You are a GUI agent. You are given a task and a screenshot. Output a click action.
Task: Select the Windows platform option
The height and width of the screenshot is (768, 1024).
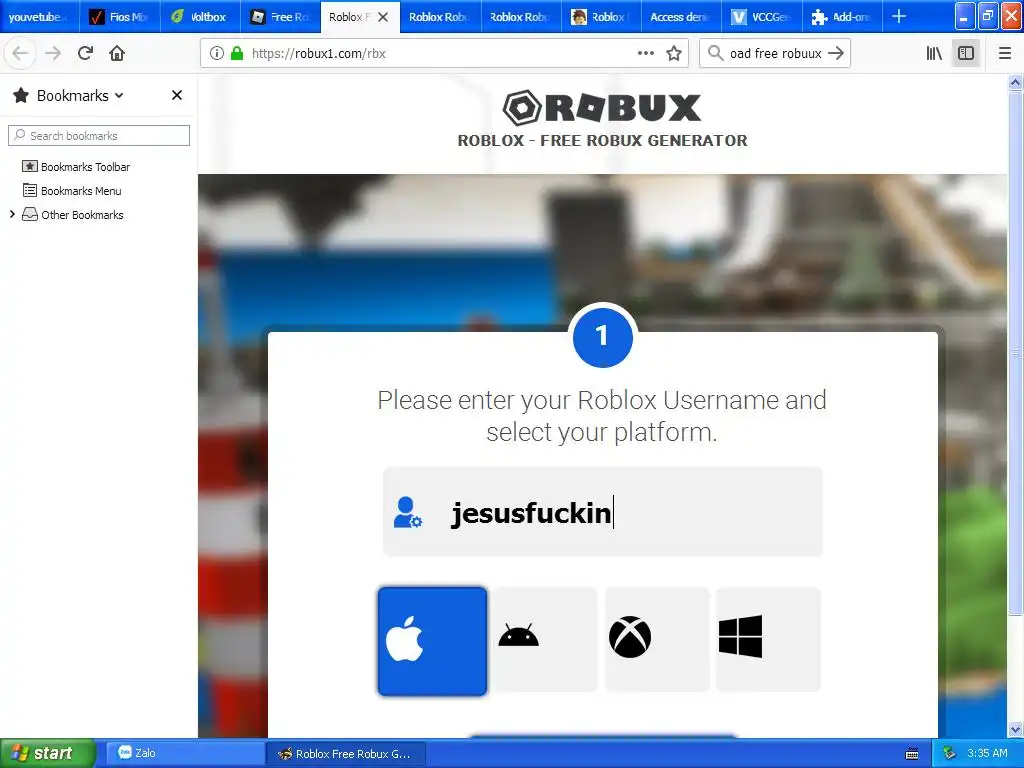pos(768,639)
